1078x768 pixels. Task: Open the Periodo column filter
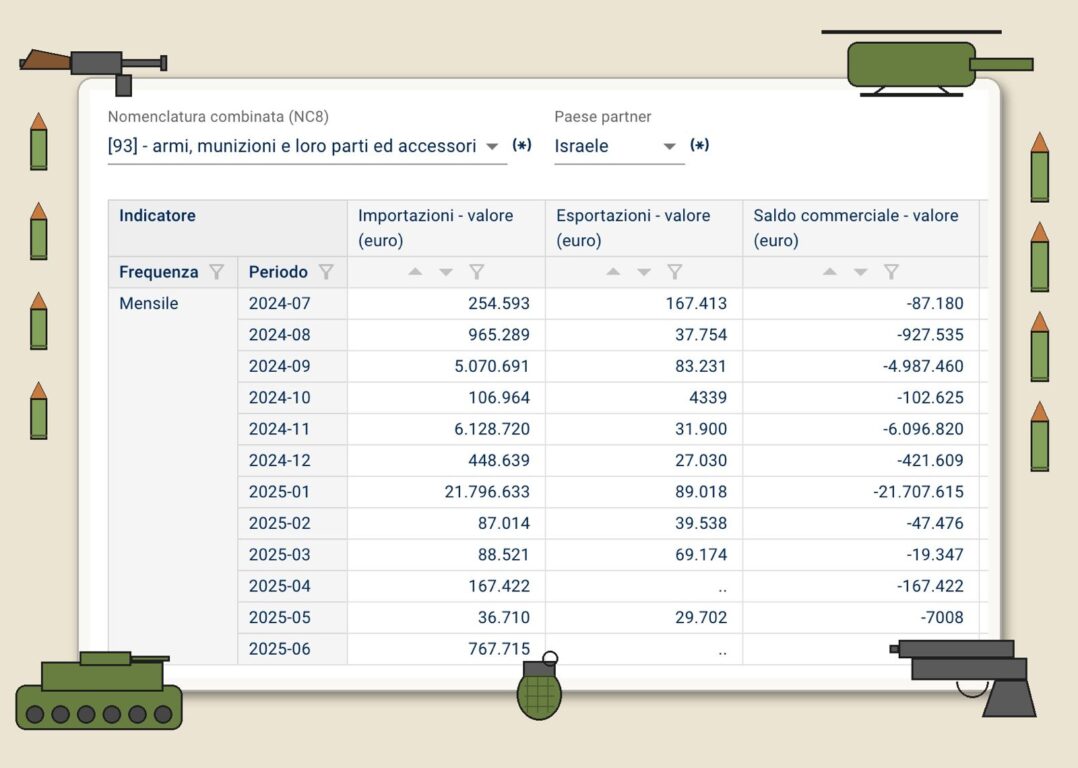(x=326, y=272)
